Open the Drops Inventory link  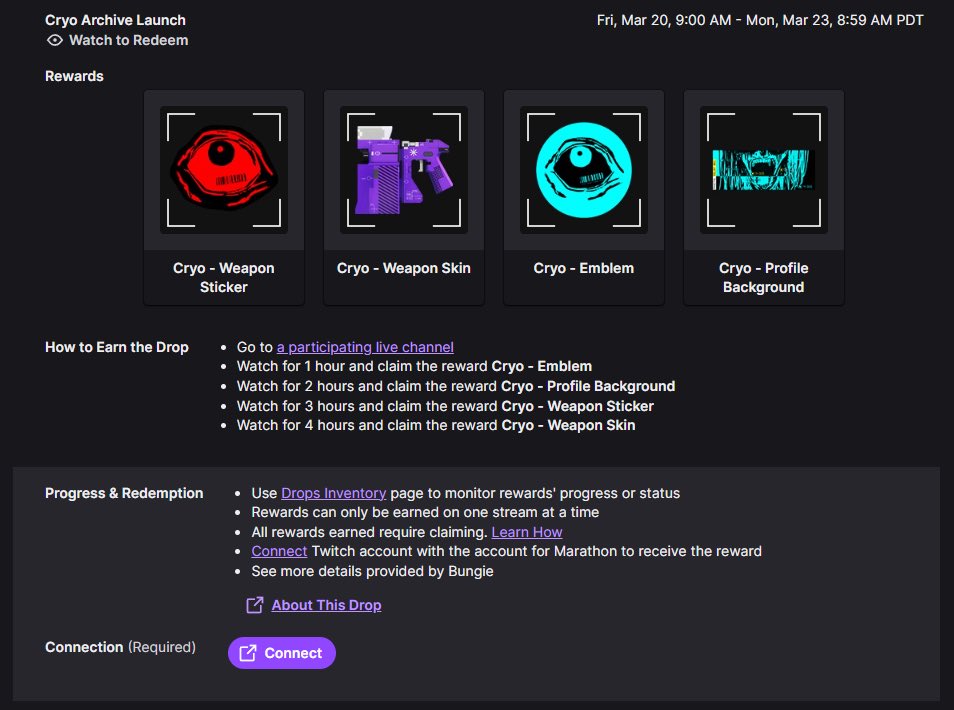click(333, 493)
